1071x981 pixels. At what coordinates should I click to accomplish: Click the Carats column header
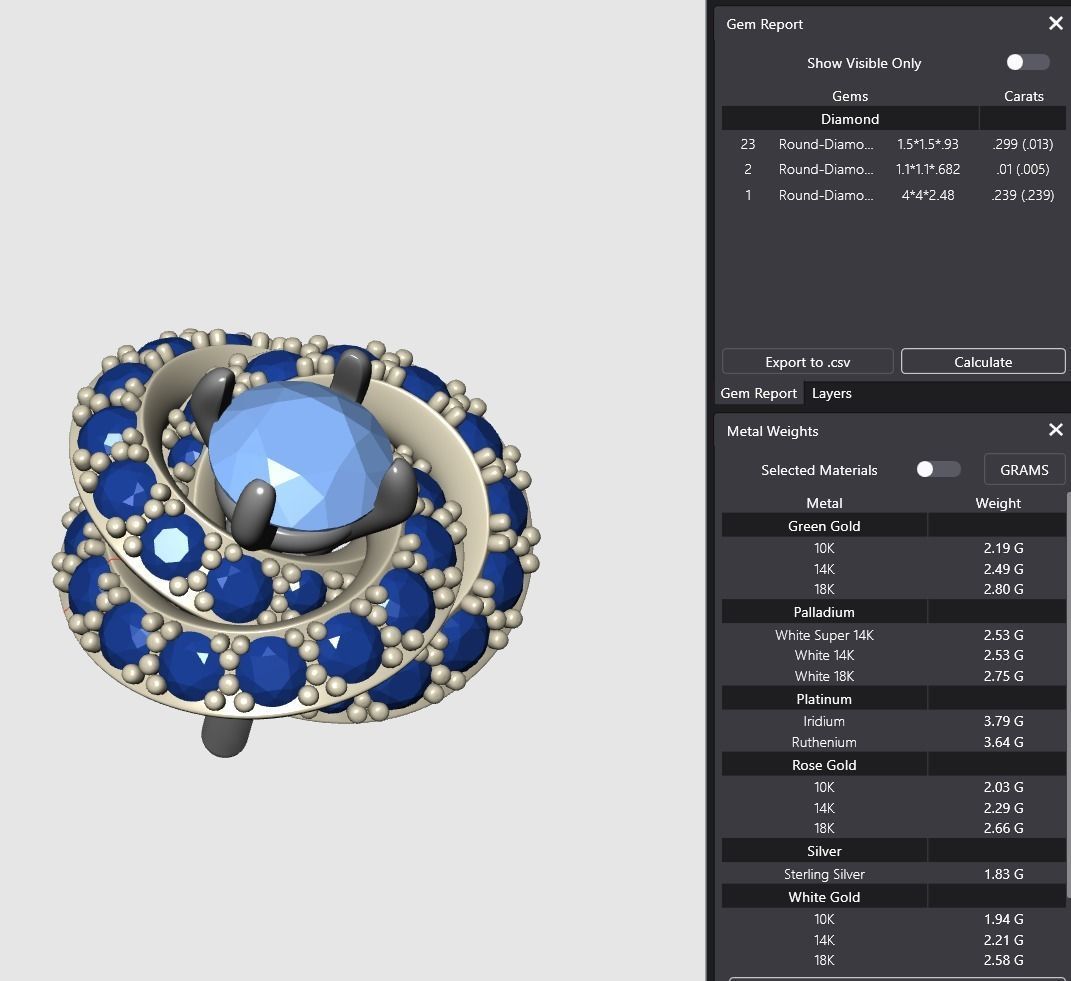coord(1023,96)
